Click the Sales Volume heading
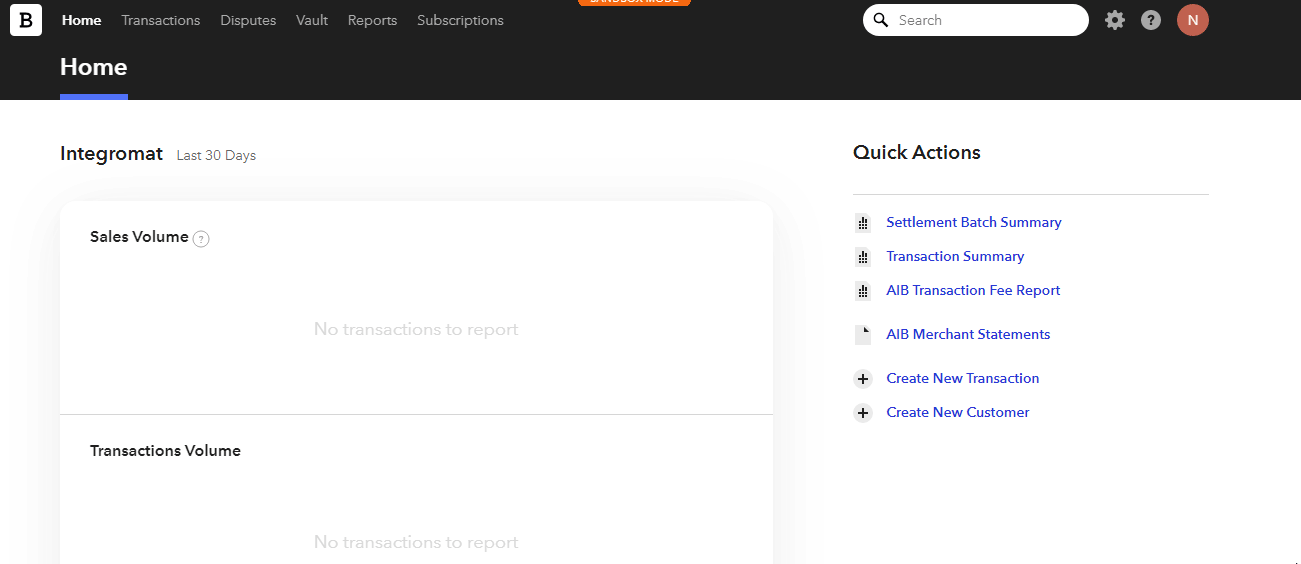Viewport: 1301px width, 564px height. pyautogui.click(x=139, y=237)
